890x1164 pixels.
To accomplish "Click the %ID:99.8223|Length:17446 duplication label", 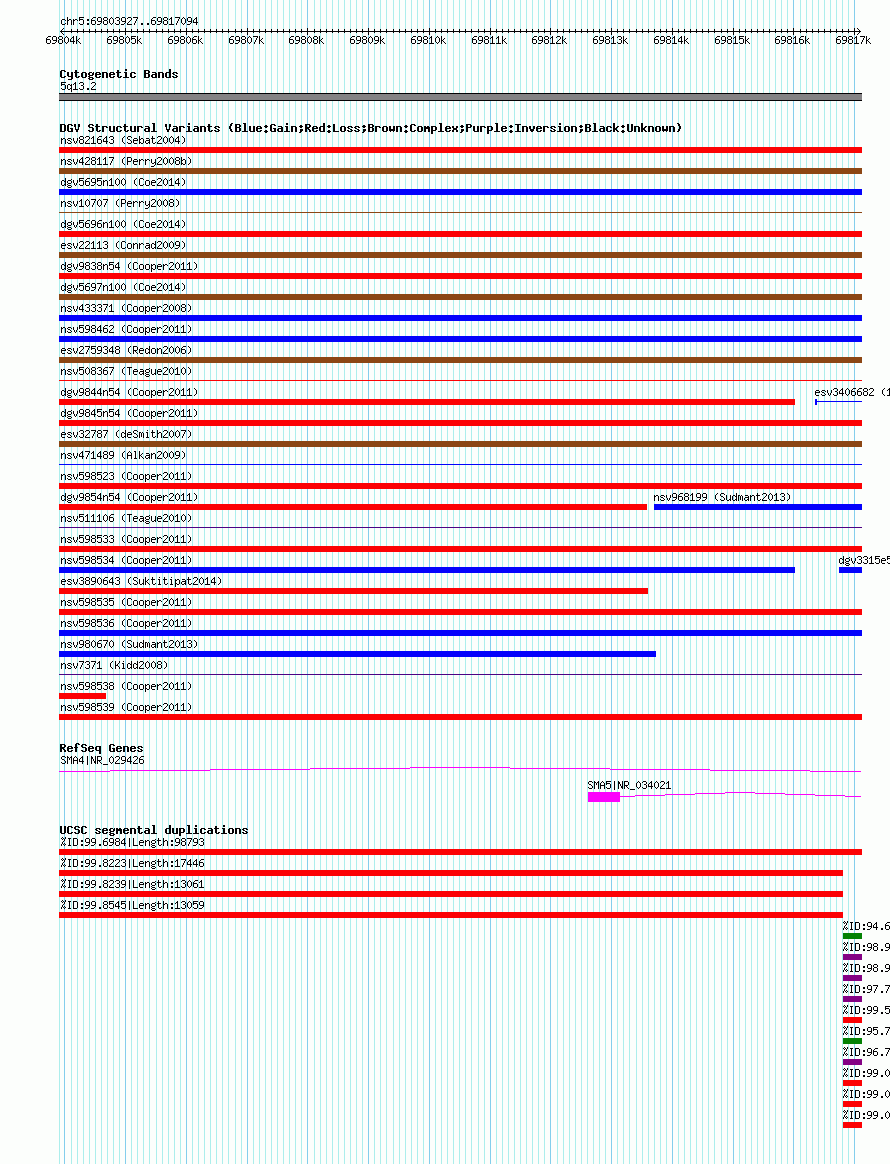I will tap(132, 863).
